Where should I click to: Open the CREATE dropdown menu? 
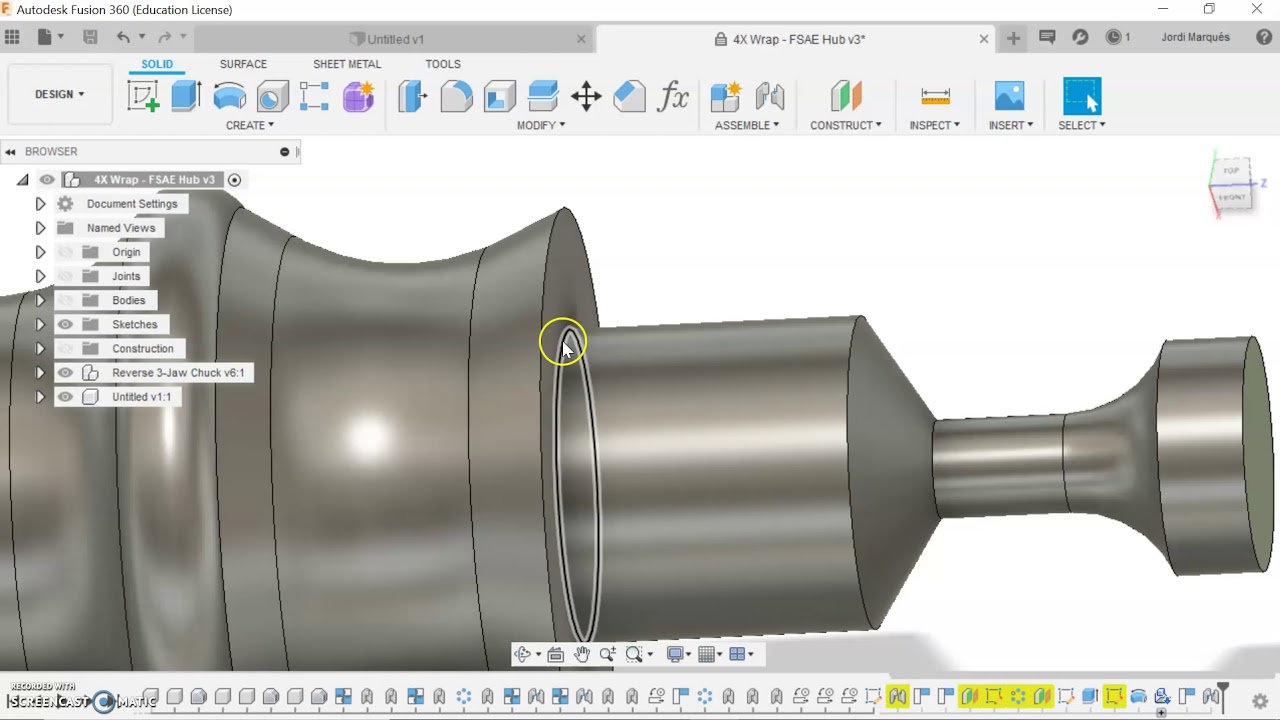pyautogui.click(x=250, y=125)
